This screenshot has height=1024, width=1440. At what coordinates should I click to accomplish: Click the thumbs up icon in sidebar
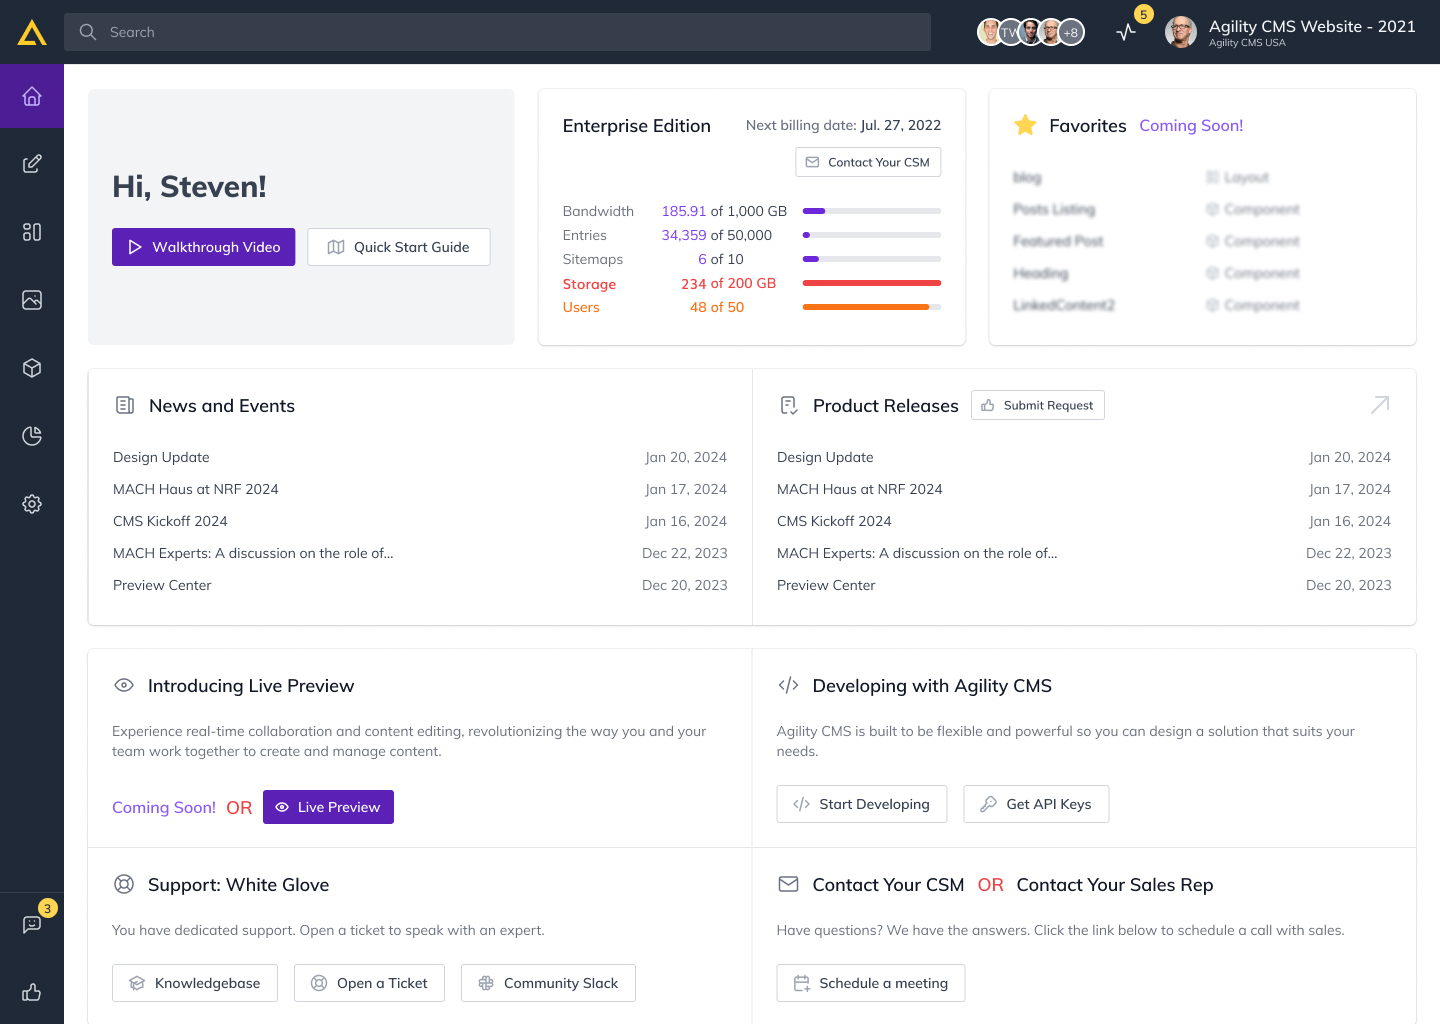[32, 992]
